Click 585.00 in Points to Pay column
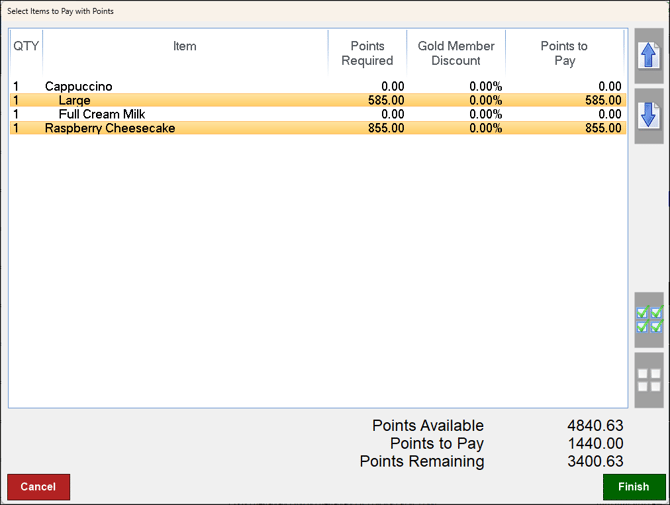Screen dimensions: 670x505 [603, 100]
